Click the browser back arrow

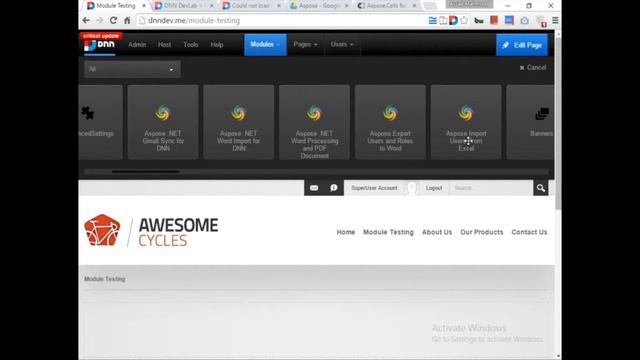(x=86, y=20)
